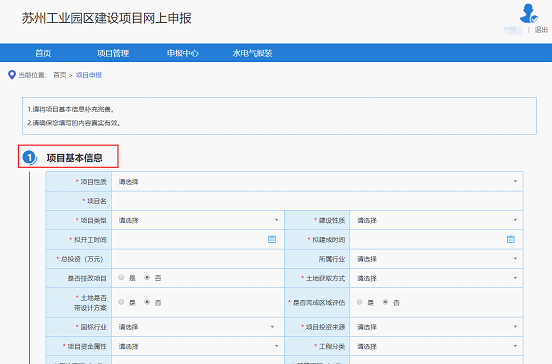This screenshot has width=552, height=364.
Task: Open calendar picker for 拟开工时间
Action: pyautogui.click(x=272, y=239)
